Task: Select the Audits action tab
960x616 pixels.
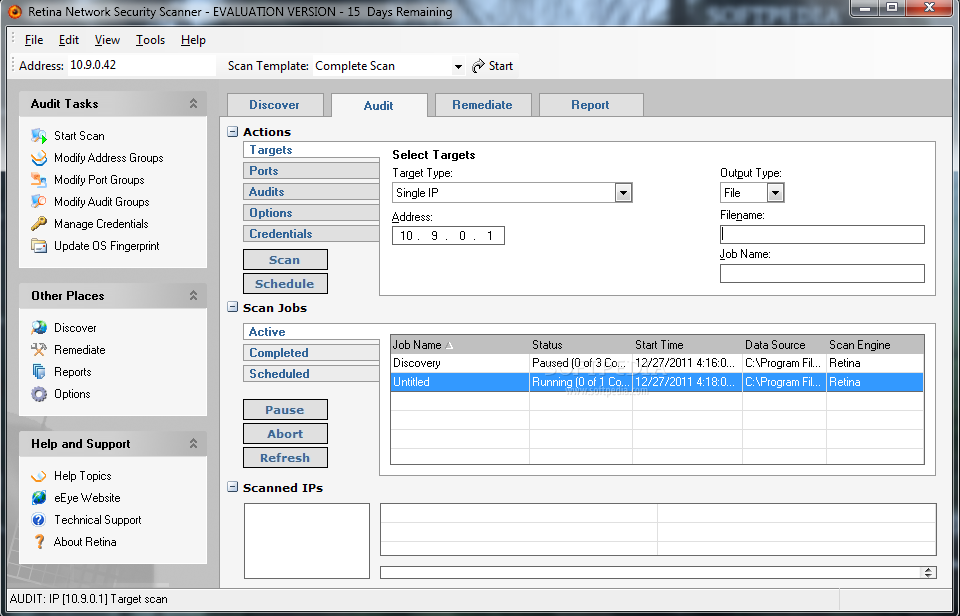Action: point(311,192)
